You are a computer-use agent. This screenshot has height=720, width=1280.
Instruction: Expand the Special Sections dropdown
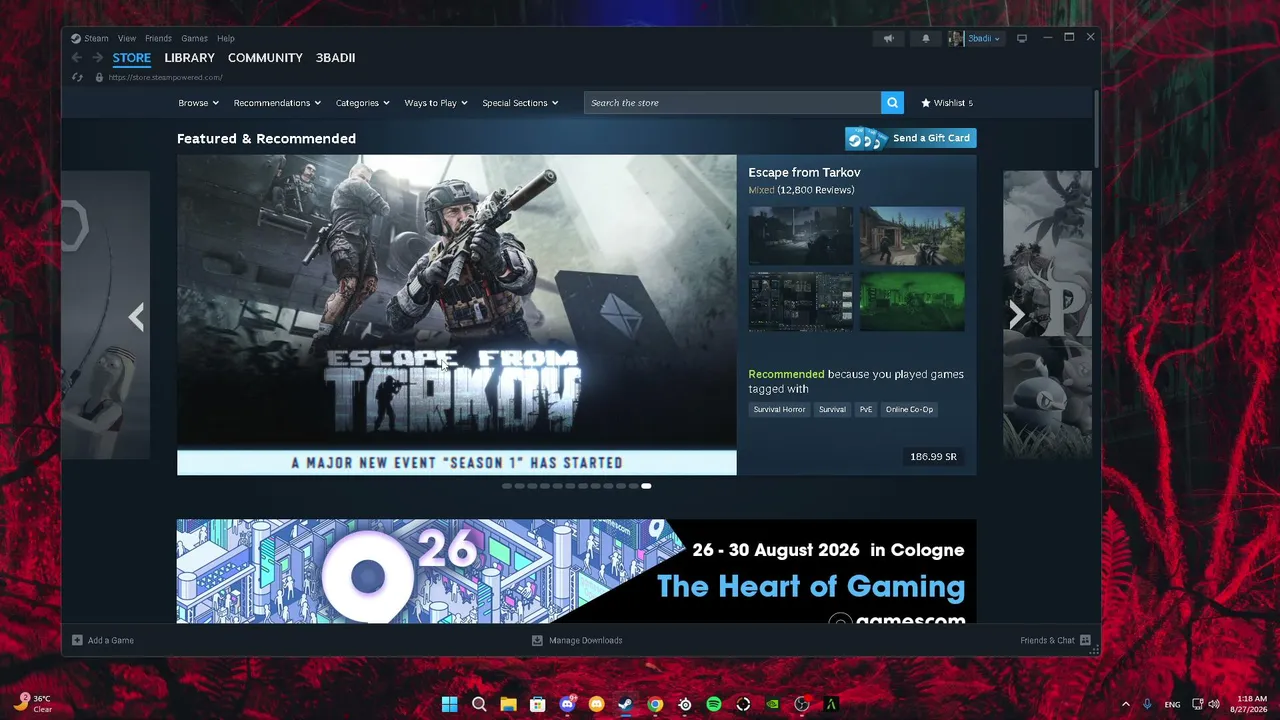520,103
